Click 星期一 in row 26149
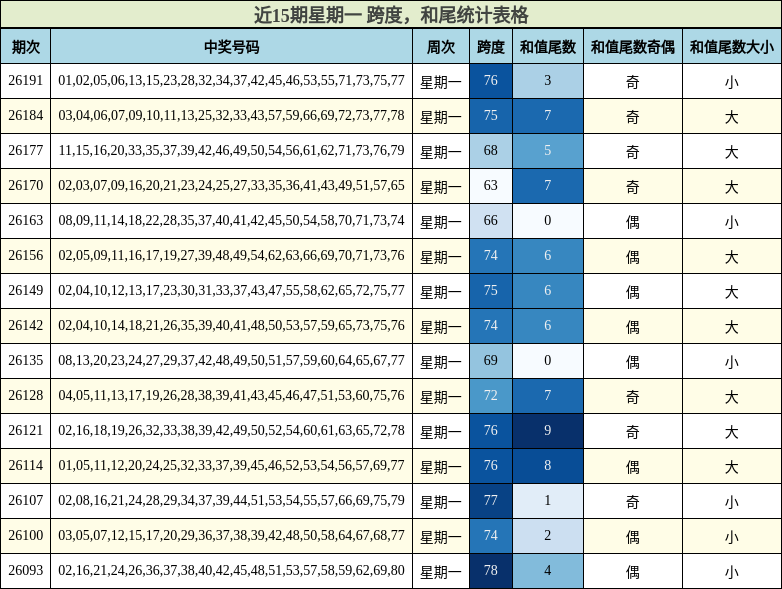 coord(441,292)
